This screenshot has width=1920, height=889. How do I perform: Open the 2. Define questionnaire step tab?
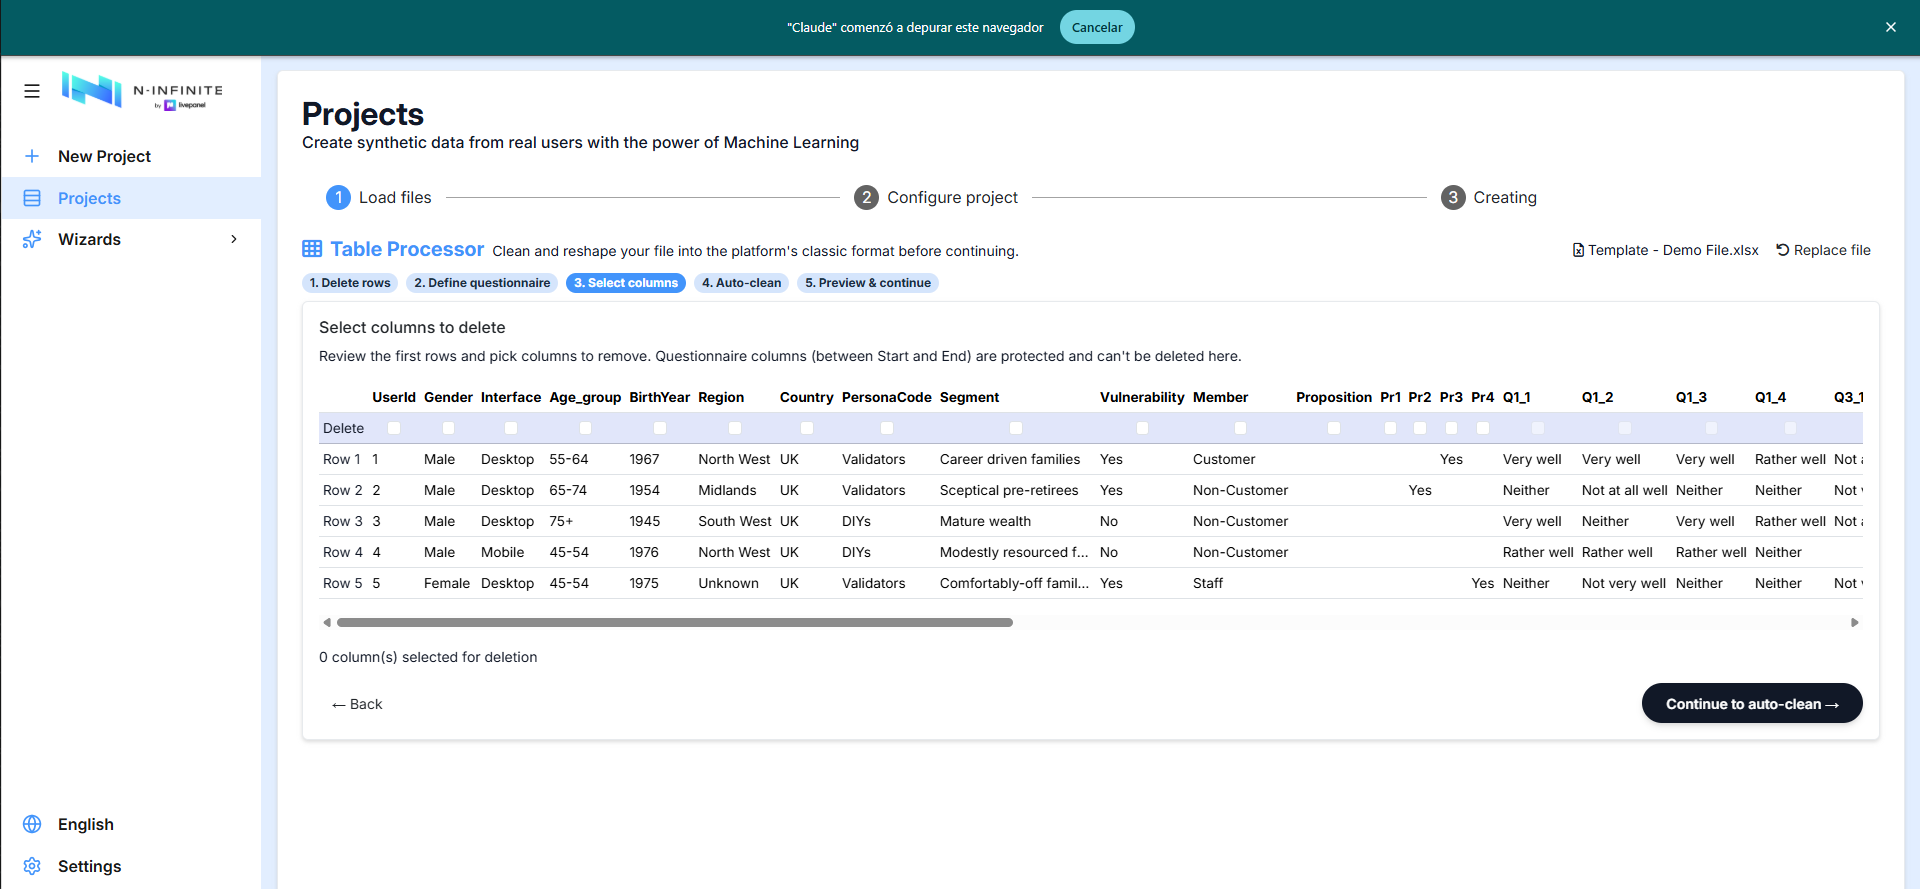[482, 283]
